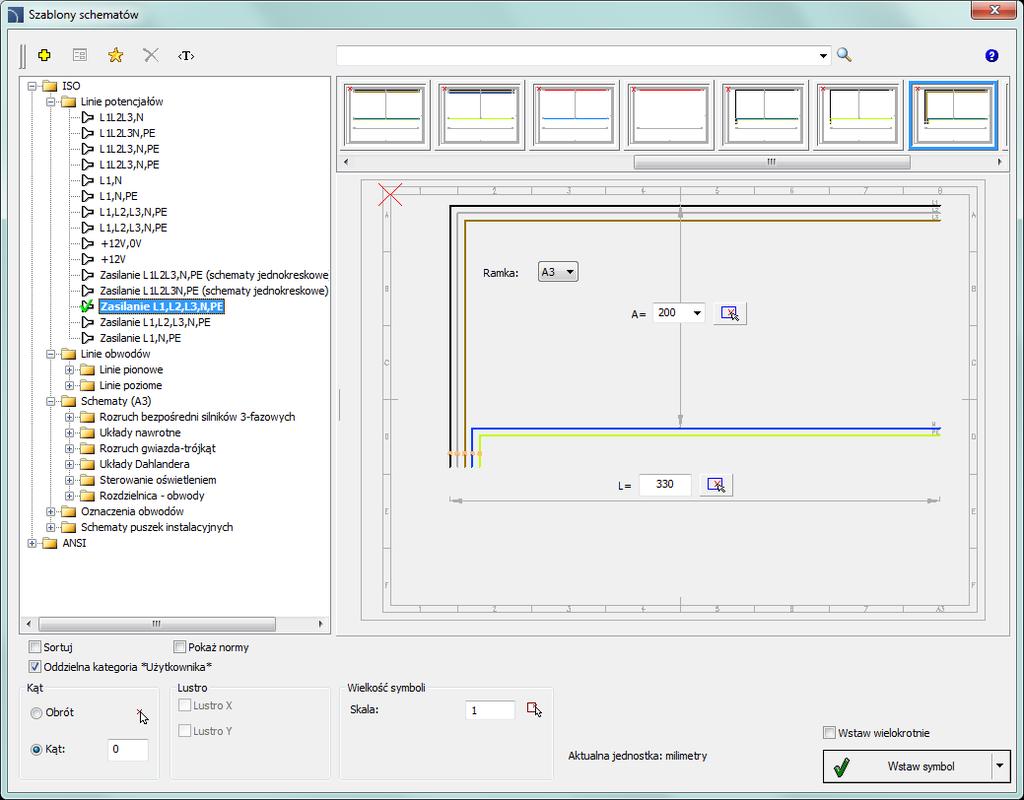Screen dimensions: 1024x800
Task: Close the Szablony schematów dialog
Action: [994, 10]
